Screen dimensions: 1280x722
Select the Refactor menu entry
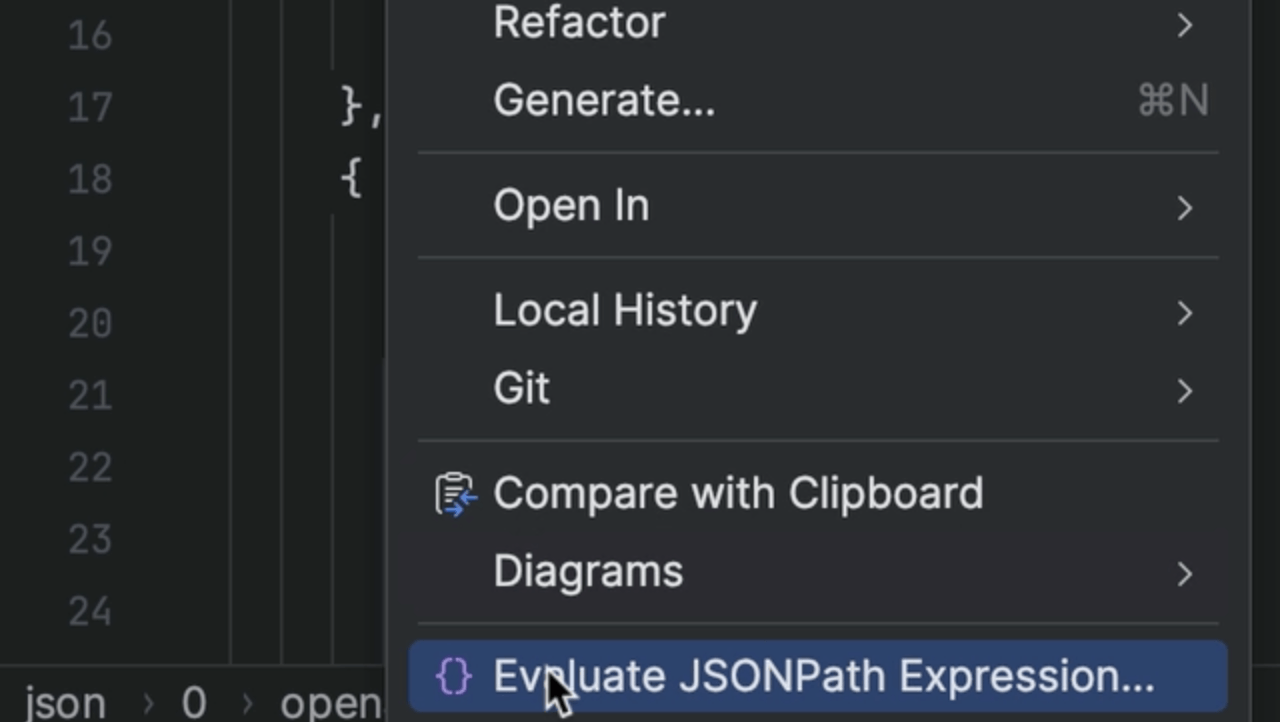point(578,22)
